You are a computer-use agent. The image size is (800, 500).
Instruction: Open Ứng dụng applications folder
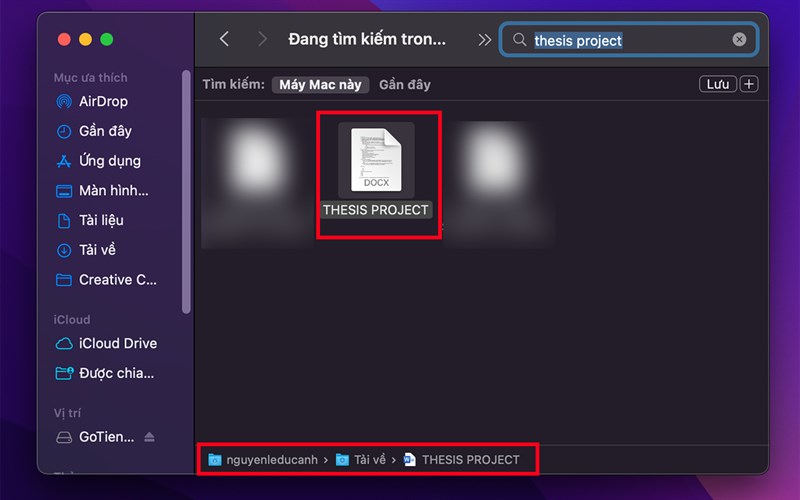click(109, 161)
